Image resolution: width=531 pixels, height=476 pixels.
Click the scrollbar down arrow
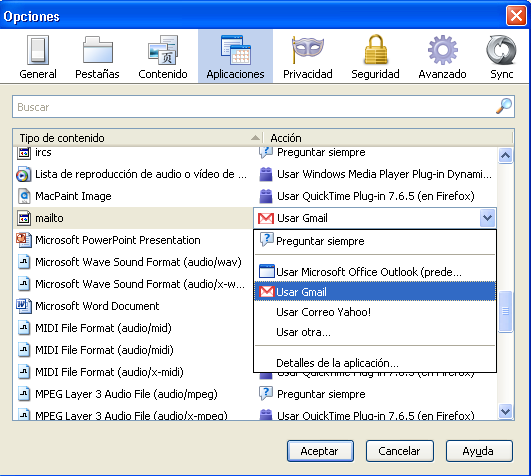coord(505,411)
